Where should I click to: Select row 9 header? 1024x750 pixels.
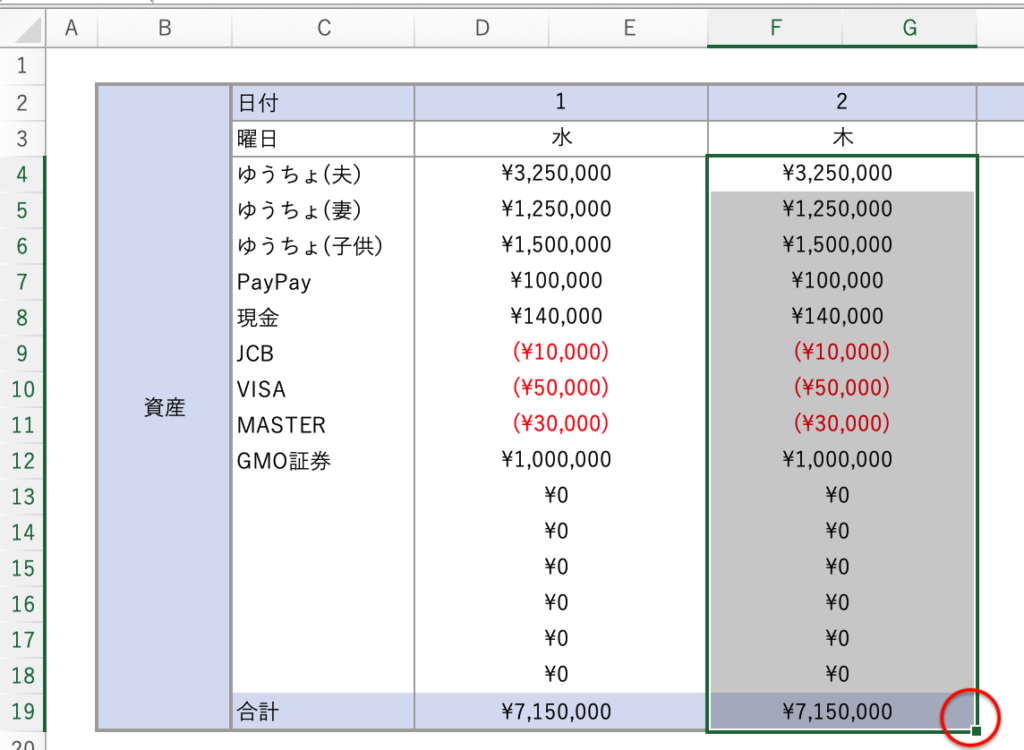[23, 353]
